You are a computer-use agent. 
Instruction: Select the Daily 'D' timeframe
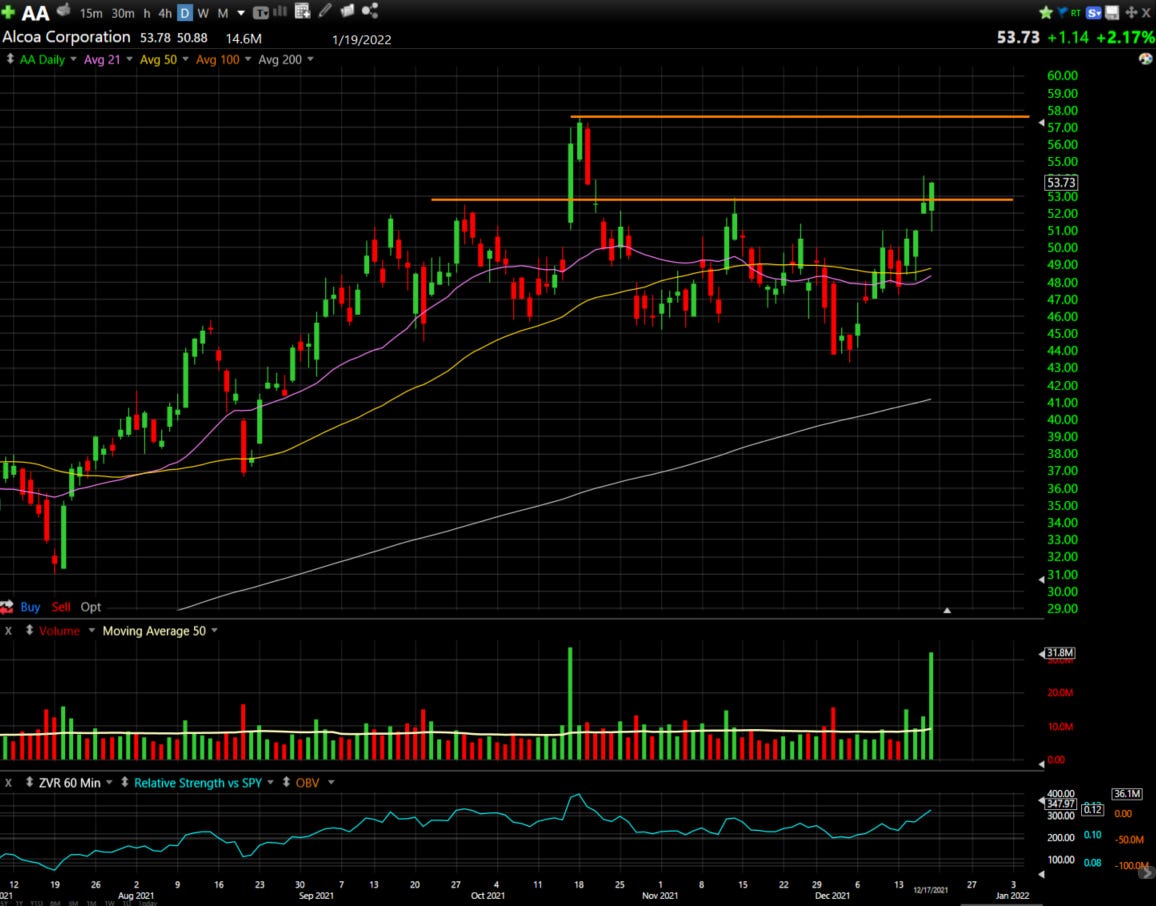184,13
